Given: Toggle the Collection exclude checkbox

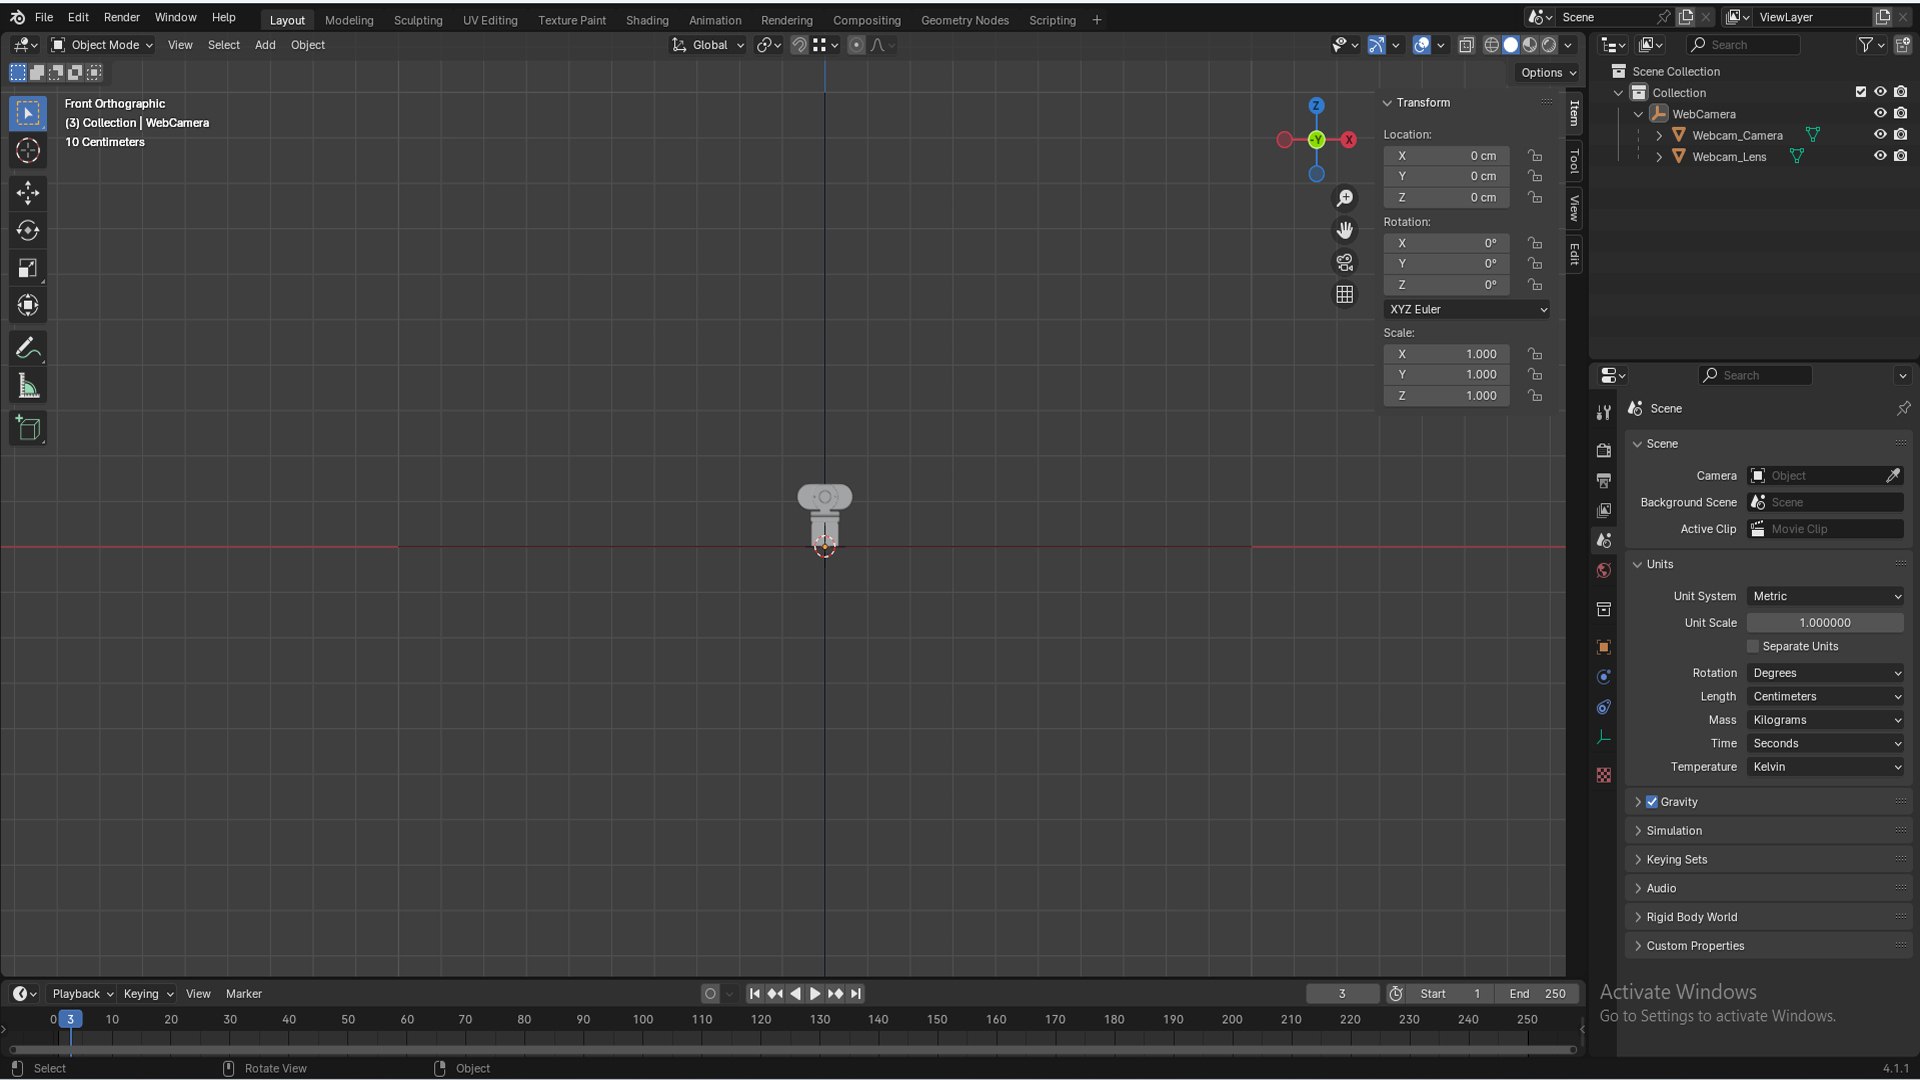Looking at the screenshot, I should click(x=1861, y=92).
